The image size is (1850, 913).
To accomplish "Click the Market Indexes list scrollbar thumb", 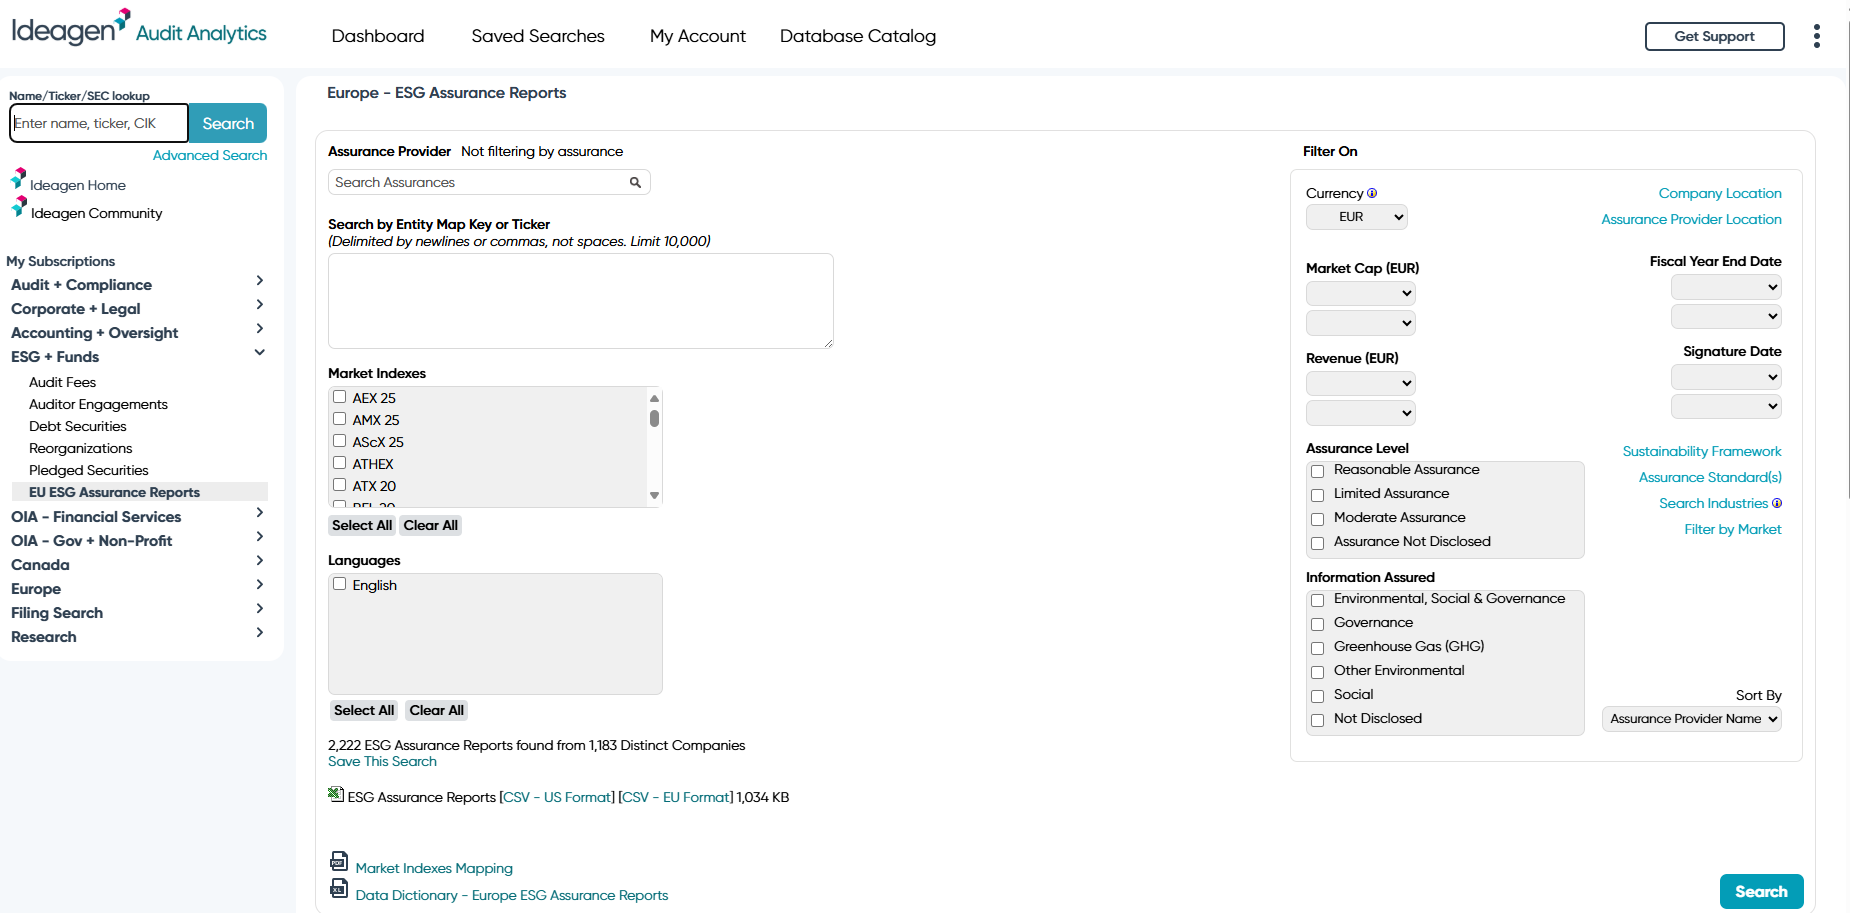I will coord(654,418).
